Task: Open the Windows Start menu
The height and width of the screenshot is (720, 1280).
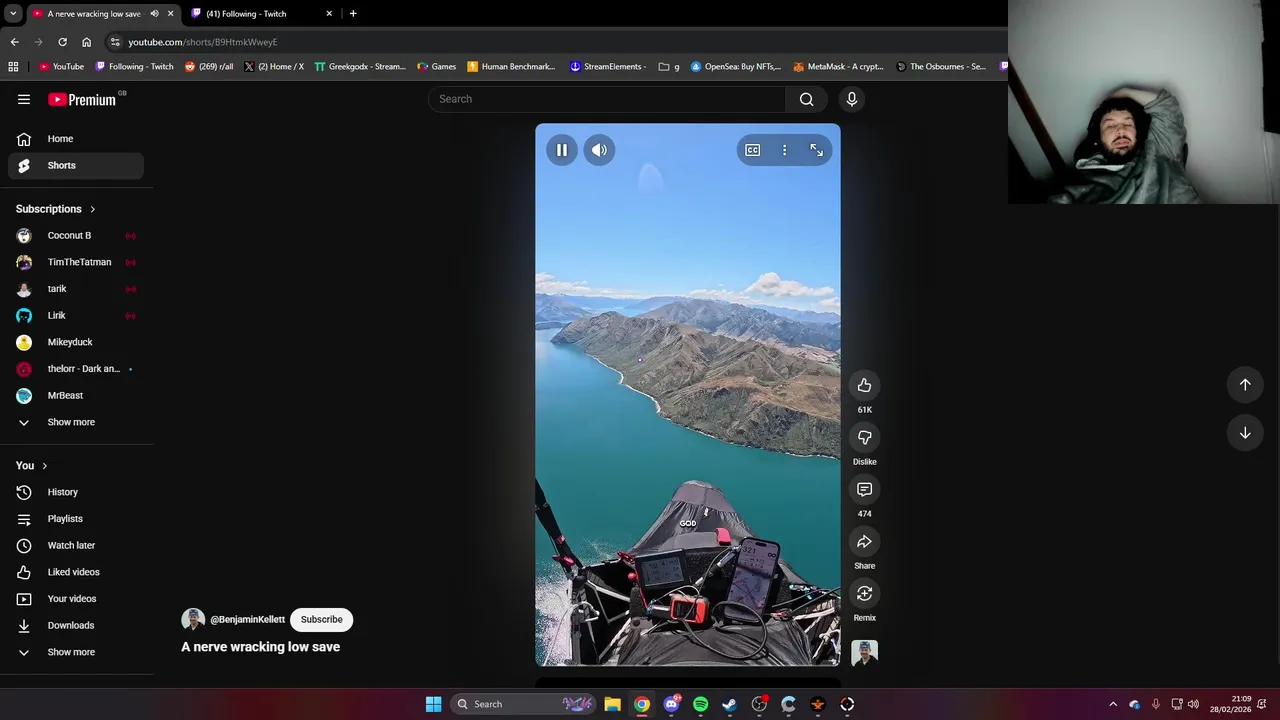Action: [434, 704]
